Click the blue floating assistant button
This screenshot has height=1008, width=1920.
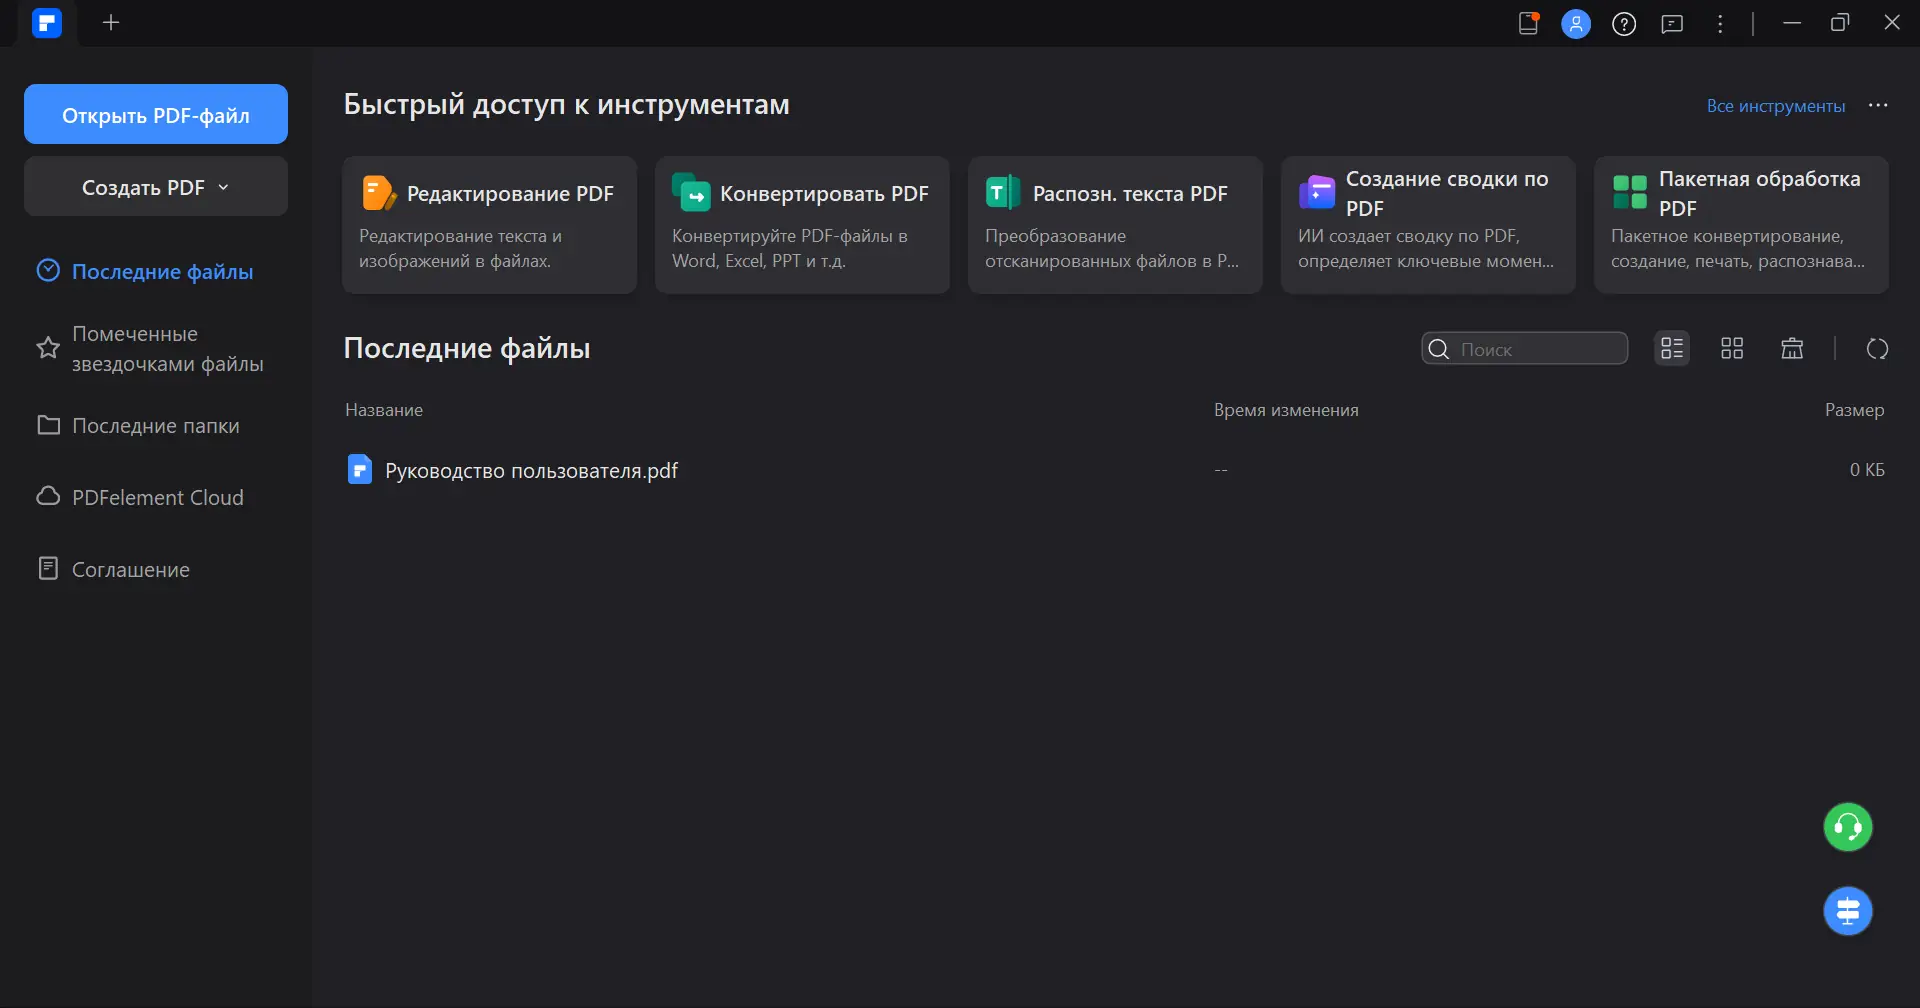[1847, 911]
